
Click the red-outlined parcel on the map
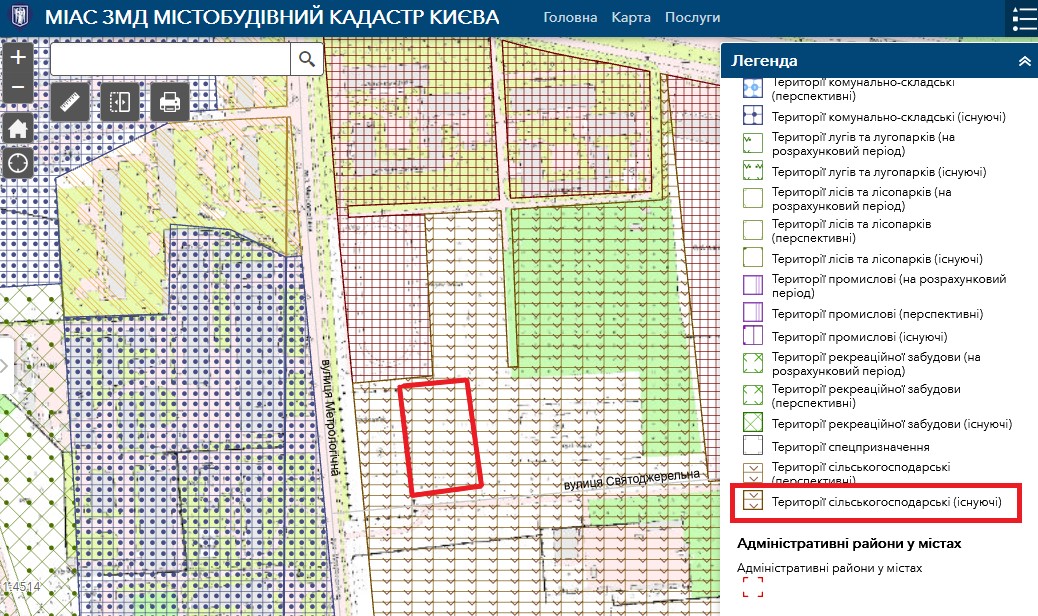click(441, 437)
